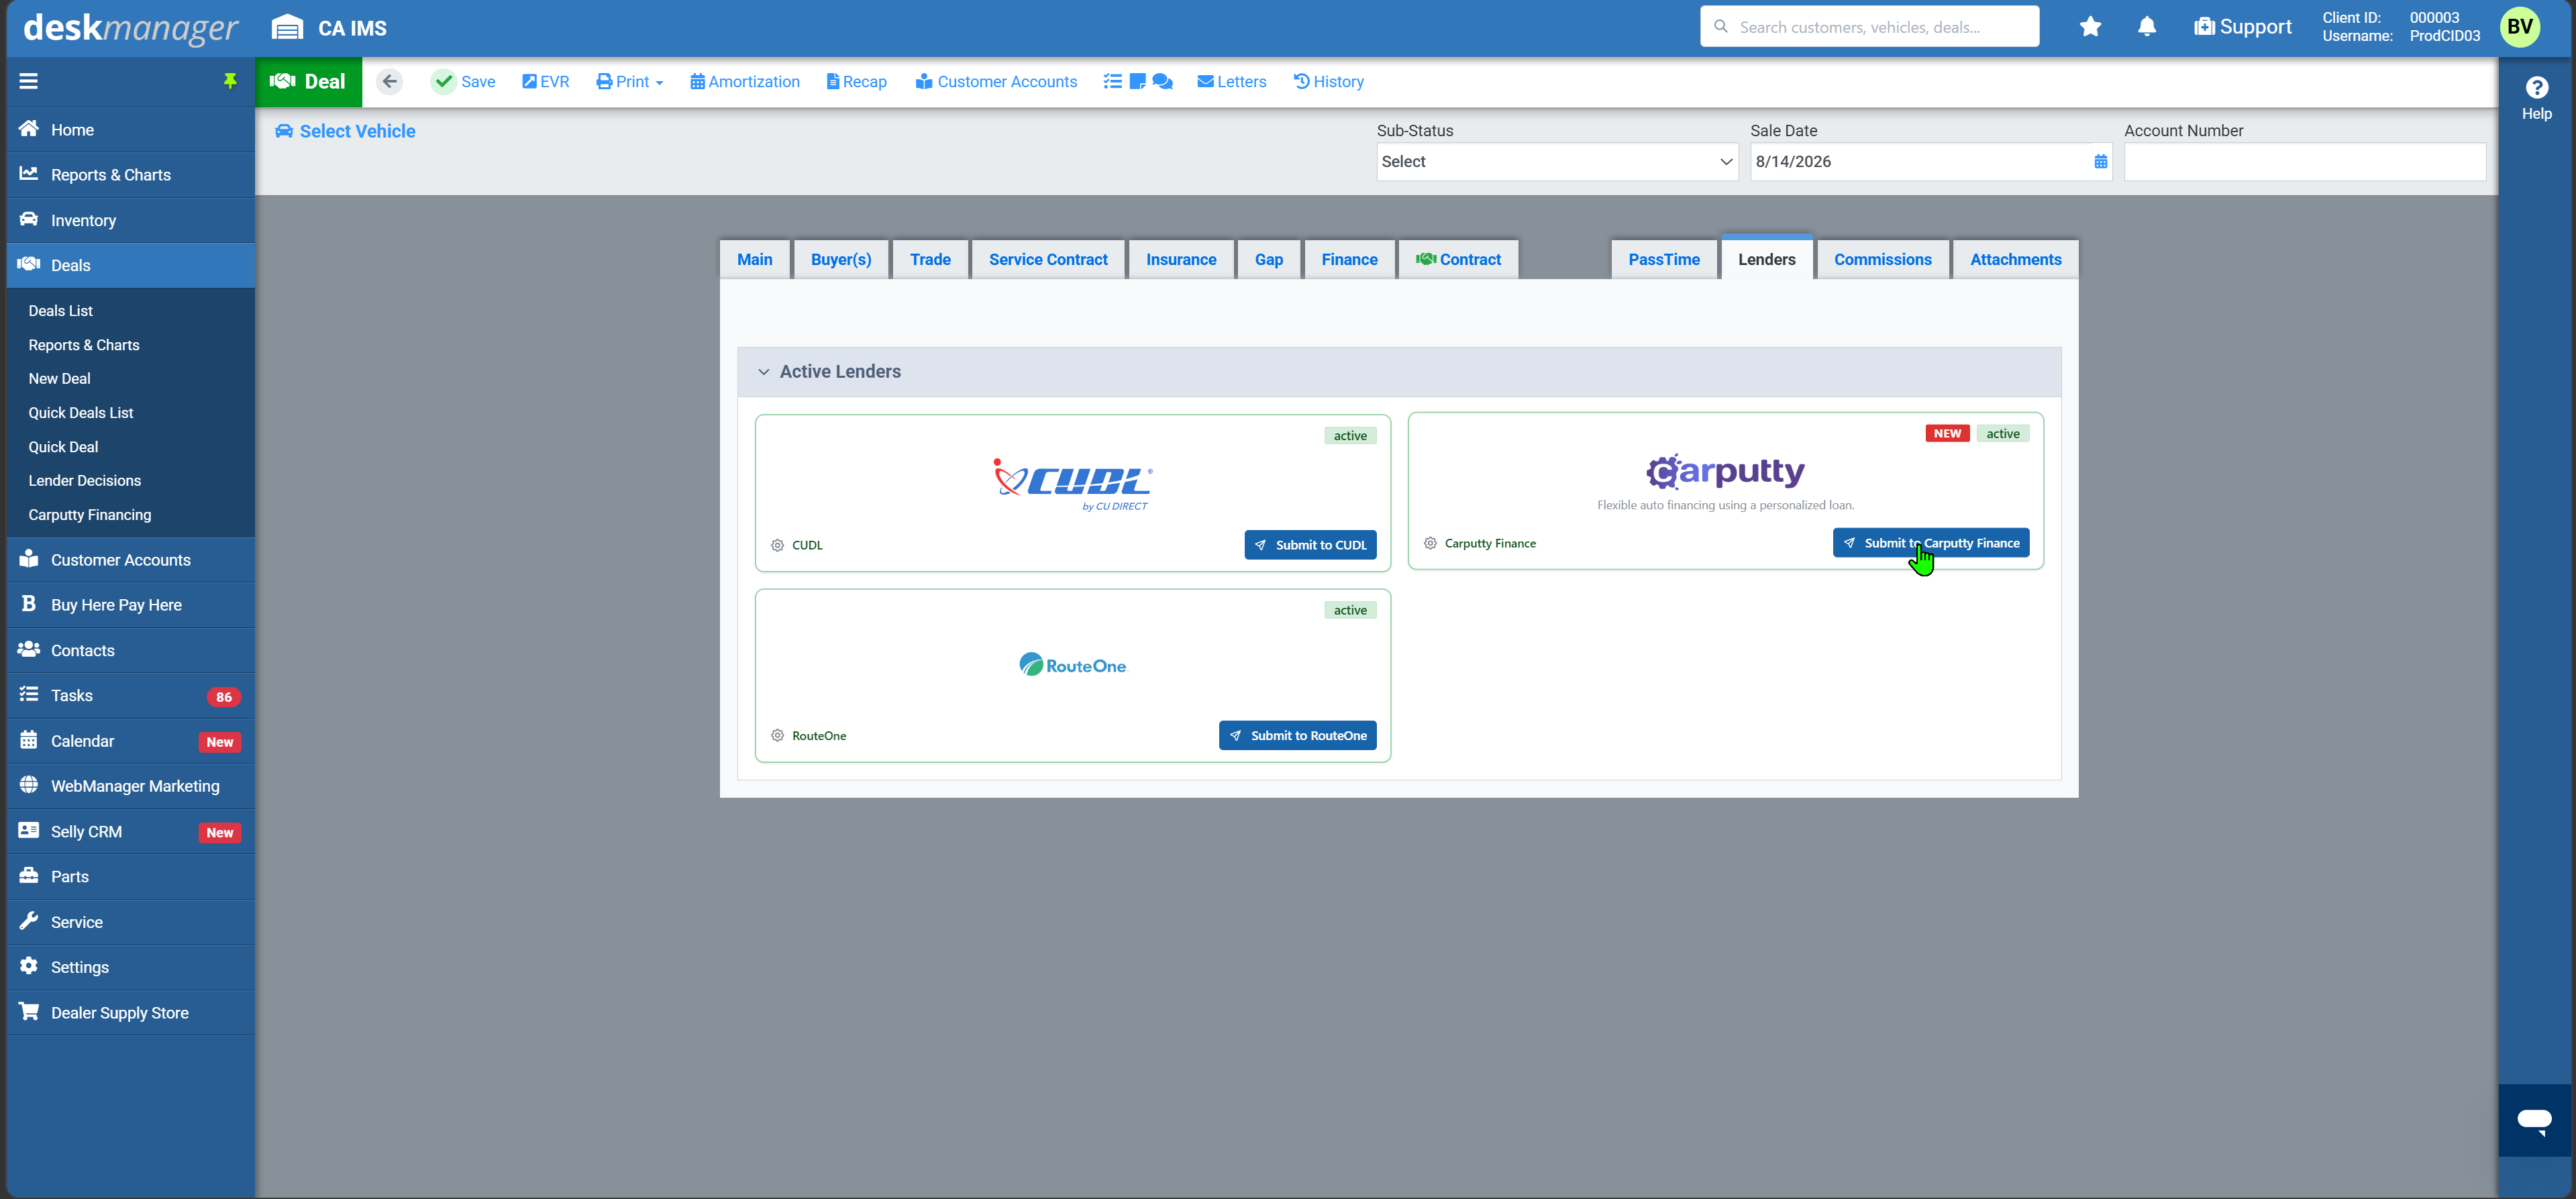Open EVR from the toolbar

[x=546, y=82]
